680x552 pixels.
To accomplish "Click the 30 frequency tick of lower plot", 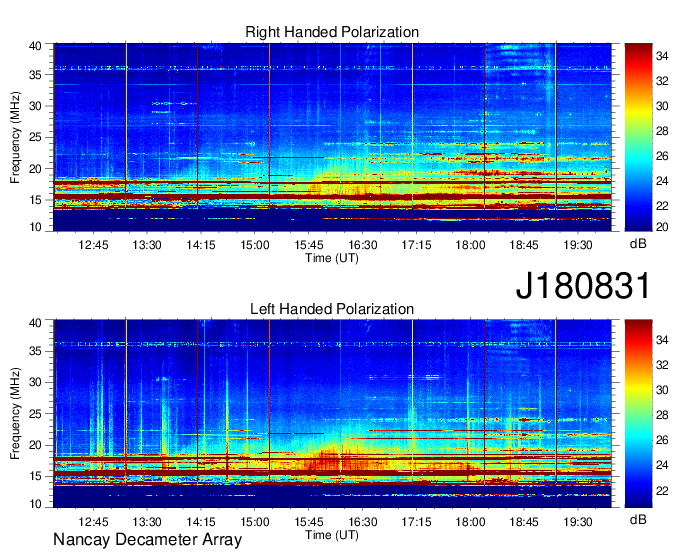I will (x=35, y=382).
